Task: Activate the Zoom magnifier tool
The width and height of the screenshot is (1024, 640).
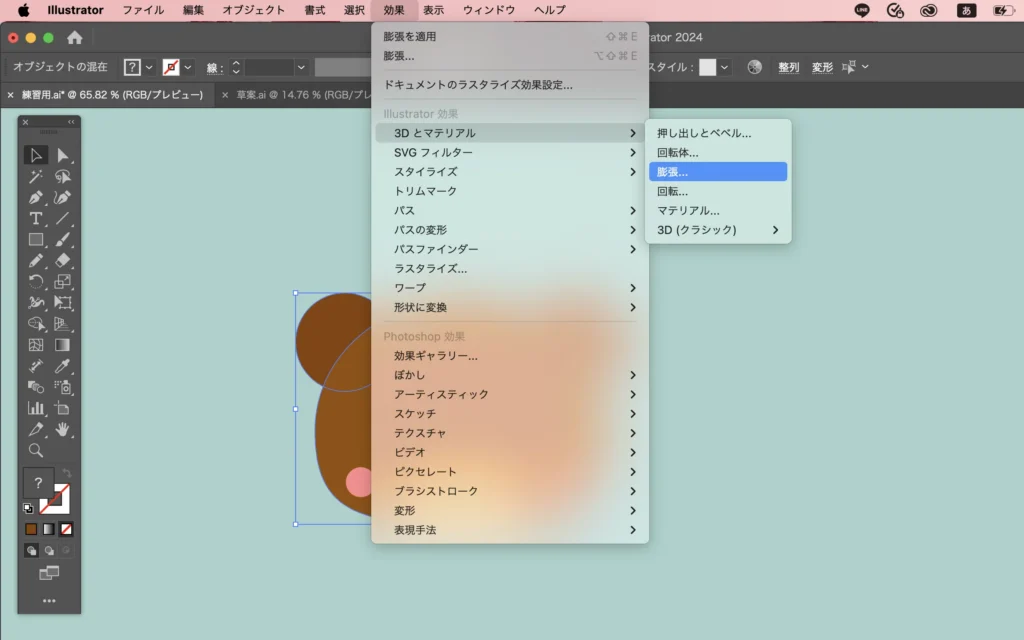Action: 36,450
